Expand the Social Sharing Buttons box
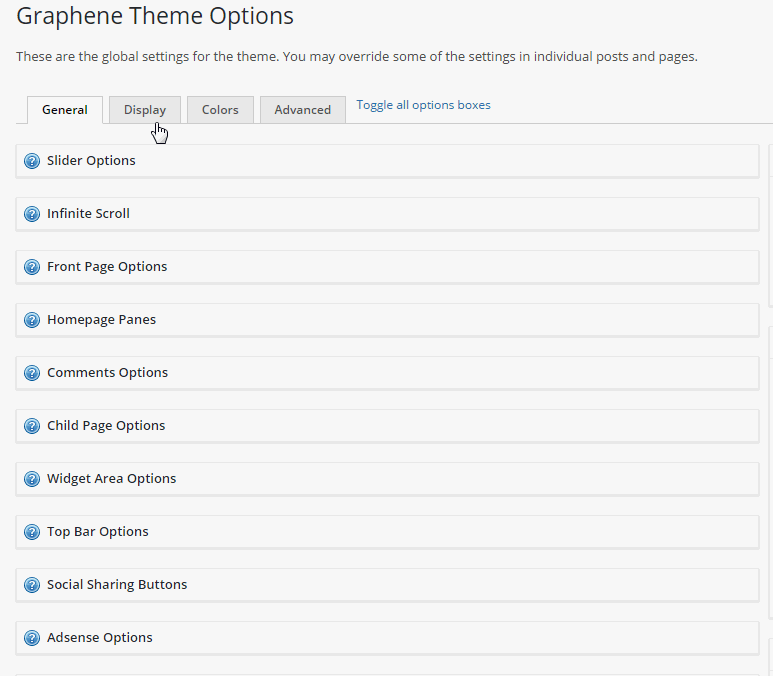 [x=387, y=585]
